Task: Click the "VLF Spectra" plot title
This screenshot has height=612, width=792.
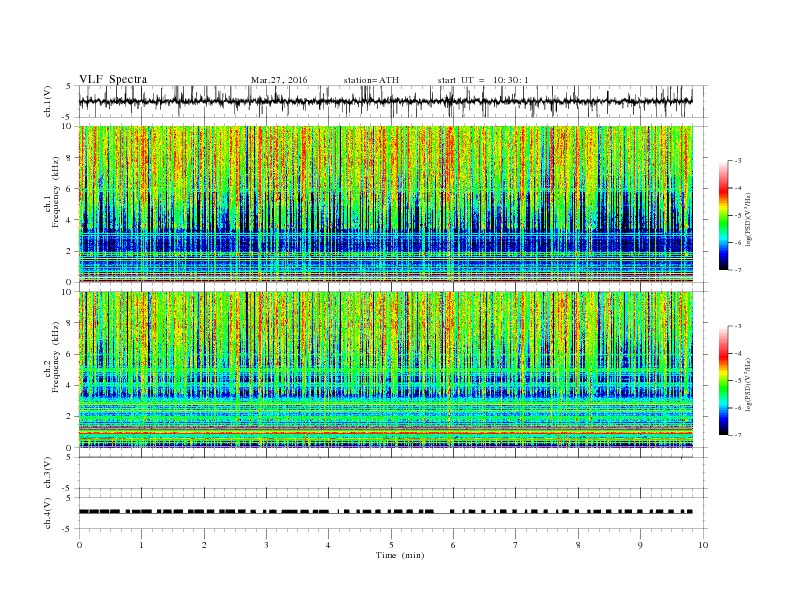Action: coord(113,79)
